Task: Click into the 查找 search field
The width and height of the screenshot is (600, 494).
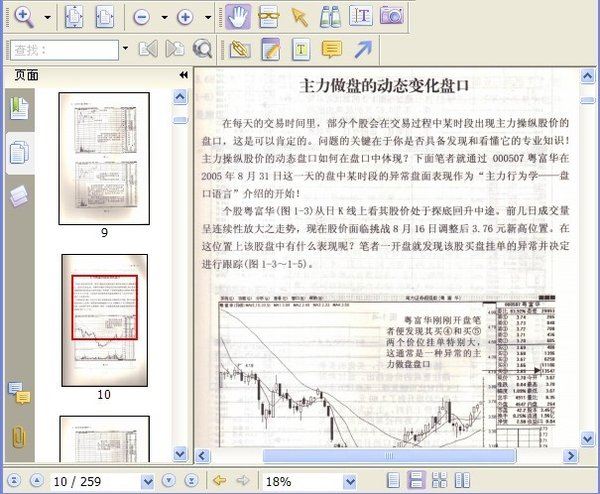Action: (64, 50)
